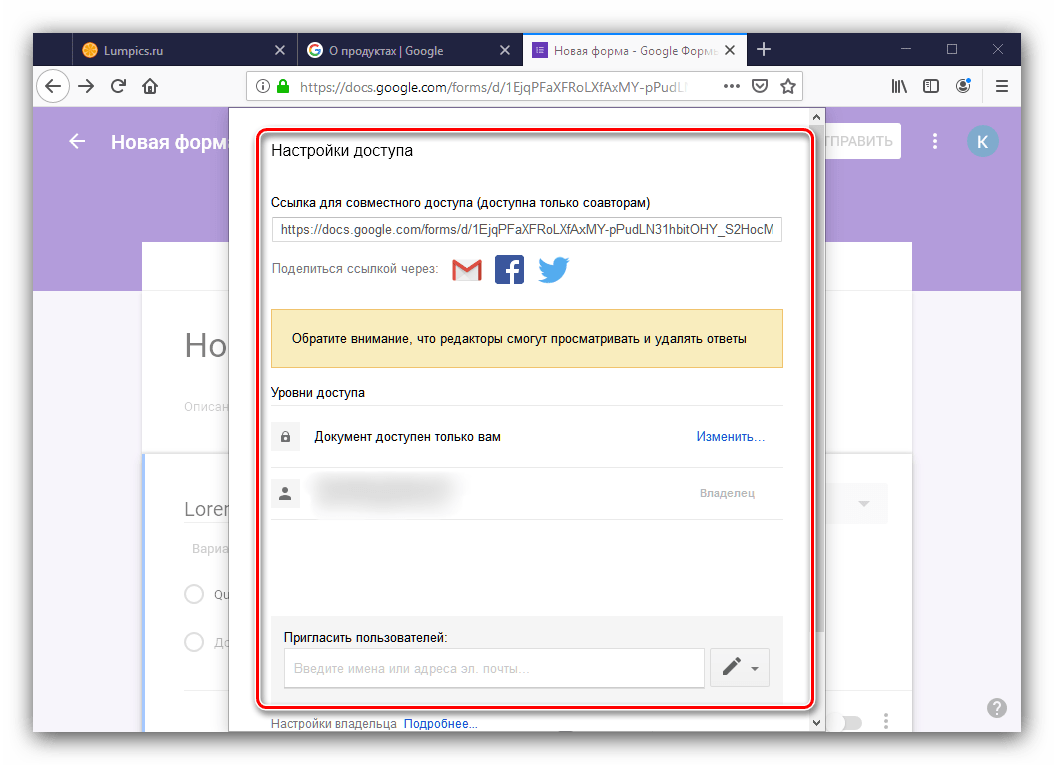This screenshot has height=765, width=1054.
Task: Click the Документ доступен только вам text
Action: pos(407,437)
